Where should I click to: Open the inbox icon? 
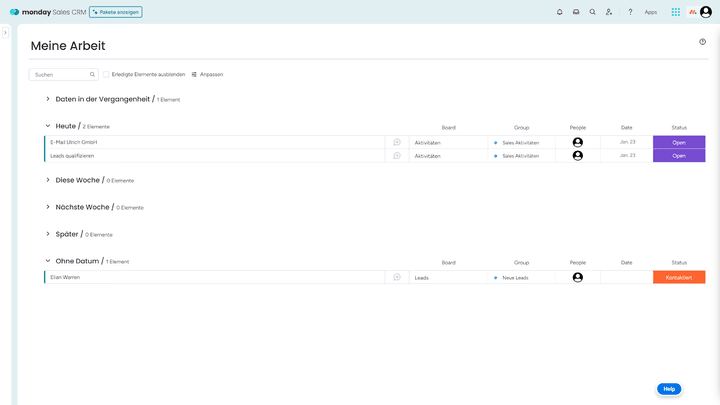pos(576,12)
